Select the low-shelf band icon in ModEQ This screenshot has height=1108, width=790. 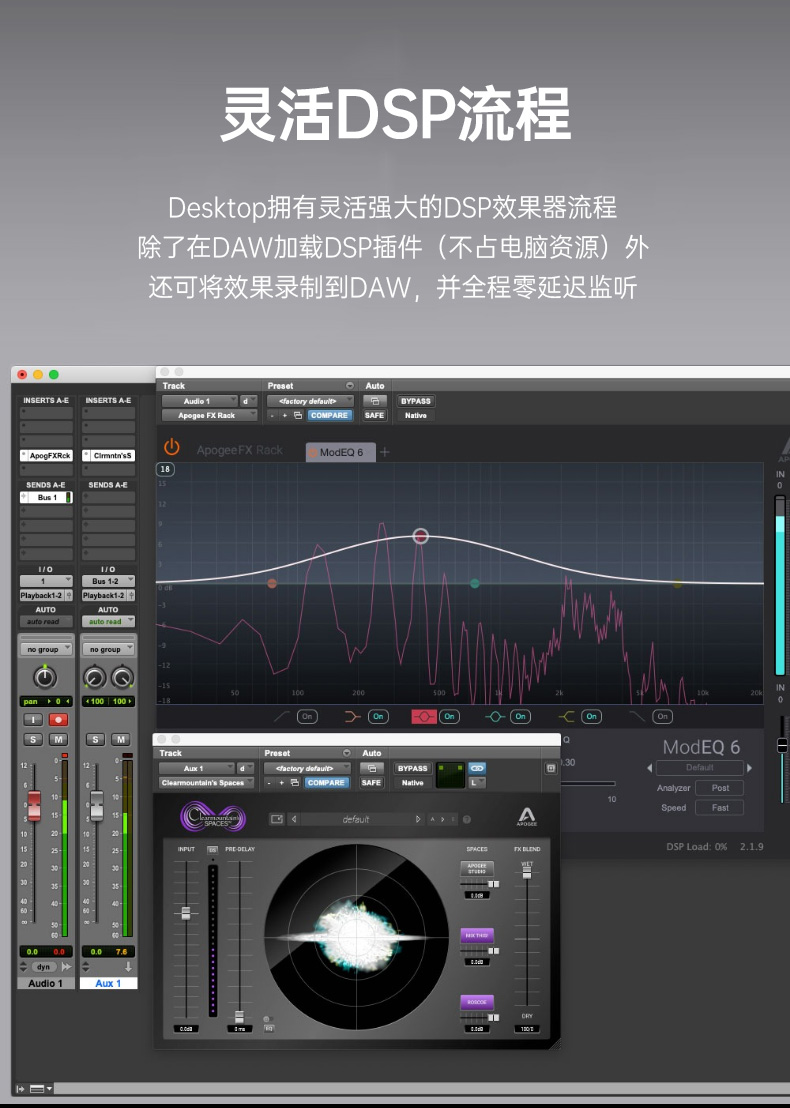[353, 717]
